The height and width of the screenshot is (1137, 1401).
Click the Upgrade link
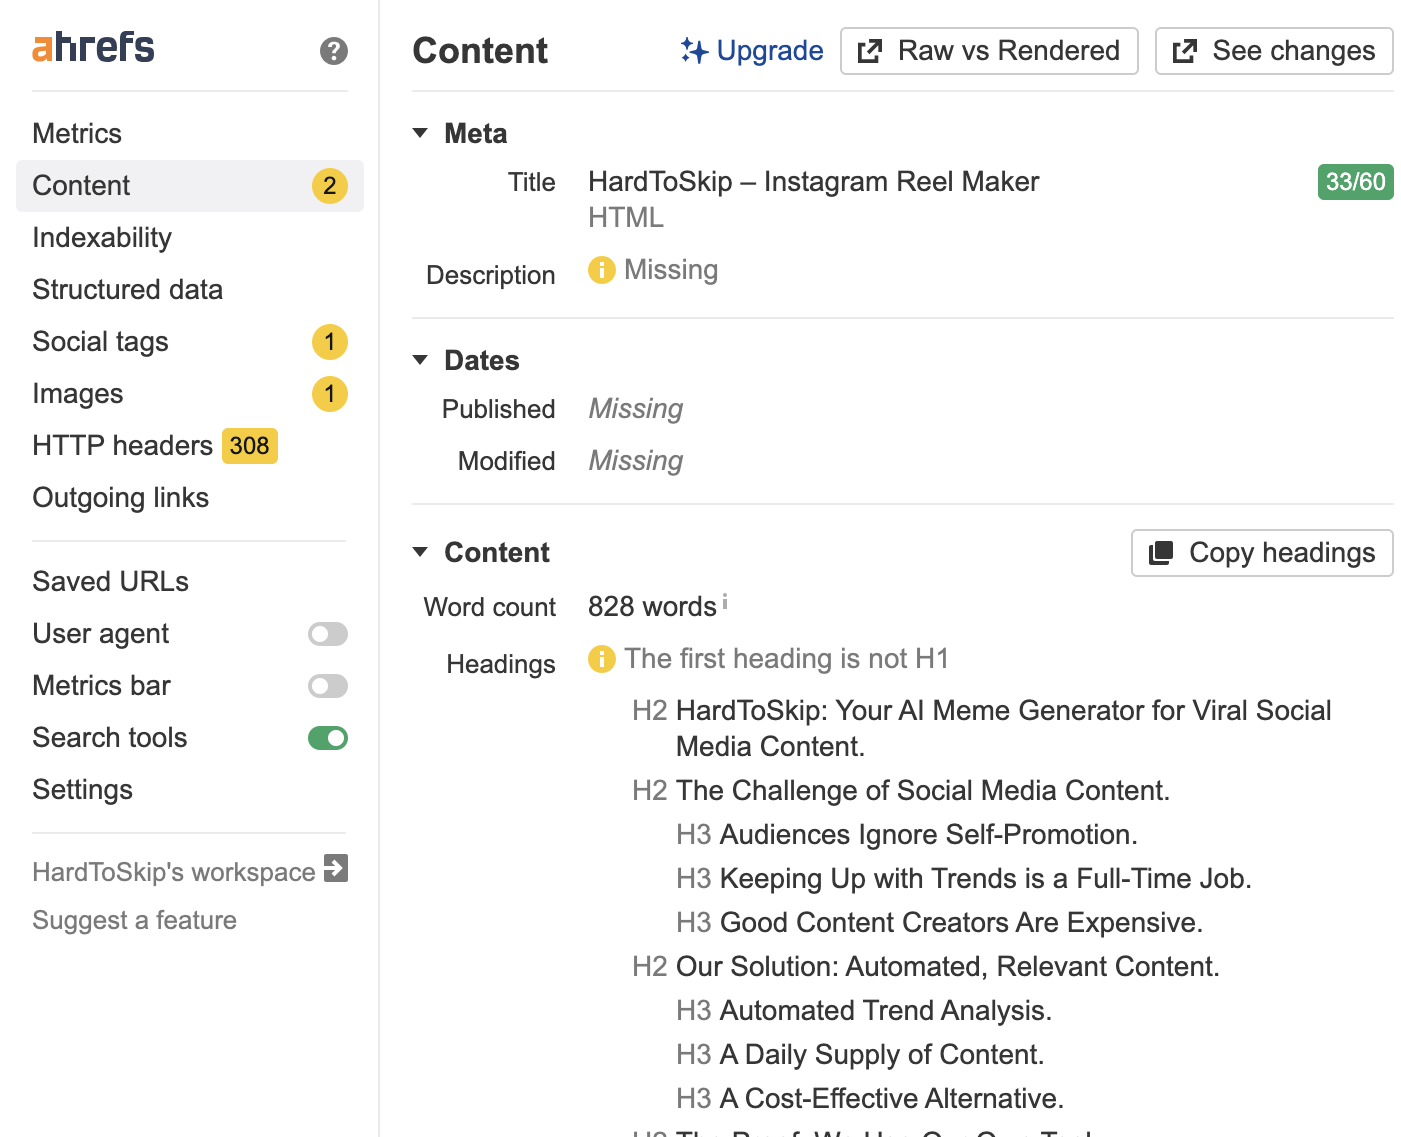click(768, 50)
